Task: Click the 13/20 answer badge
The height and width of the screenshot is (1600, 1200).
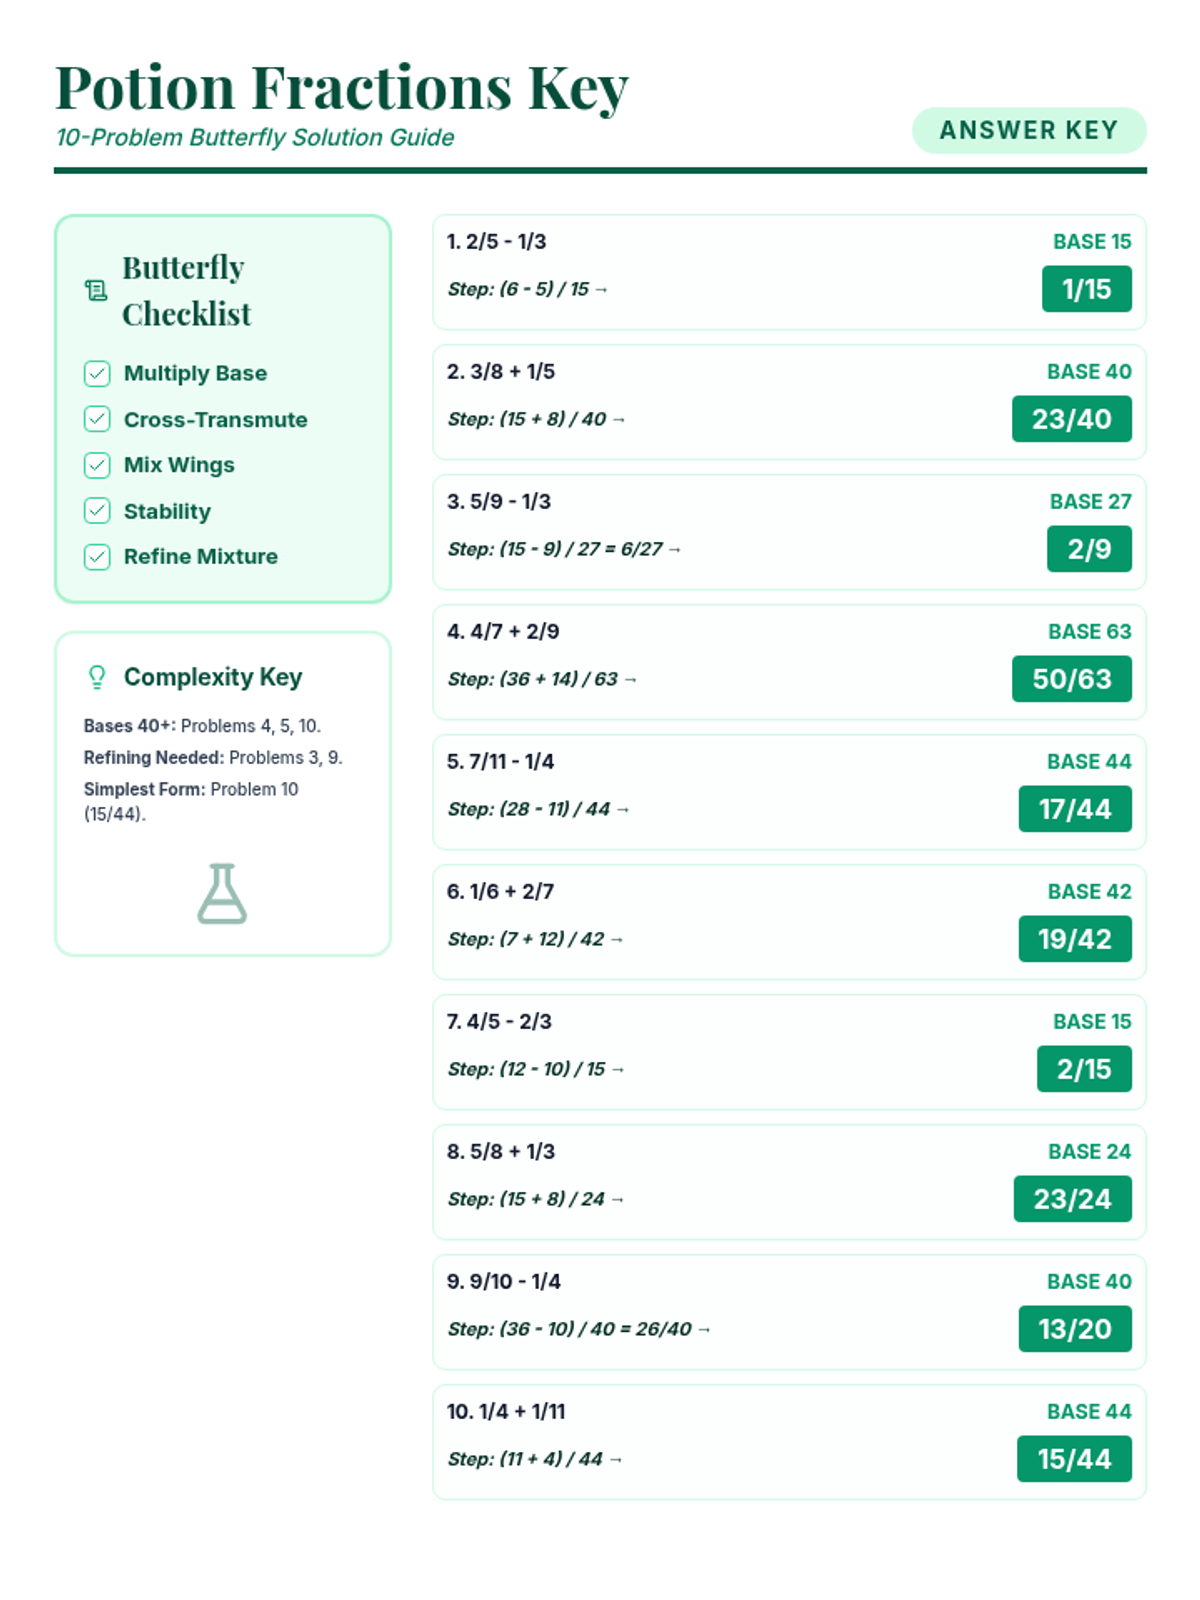Action: coord(1075,1329)
